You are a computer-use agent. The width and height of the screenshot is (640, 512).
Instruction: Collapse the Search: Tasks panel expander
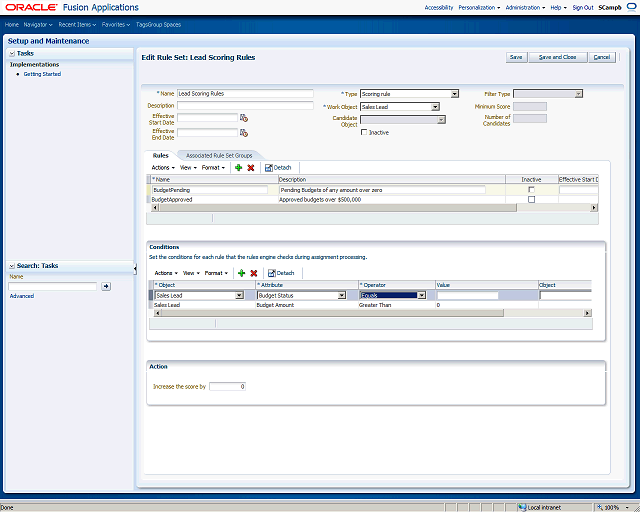point(12,266)
